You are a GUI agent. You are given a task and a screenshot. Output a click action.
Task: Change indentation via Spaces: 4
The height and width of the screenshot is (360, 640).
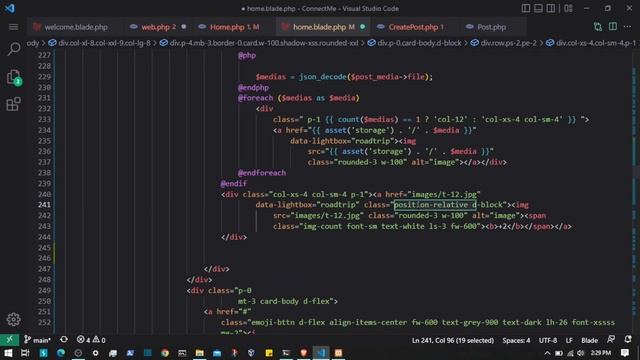click(x=516, y=340)
